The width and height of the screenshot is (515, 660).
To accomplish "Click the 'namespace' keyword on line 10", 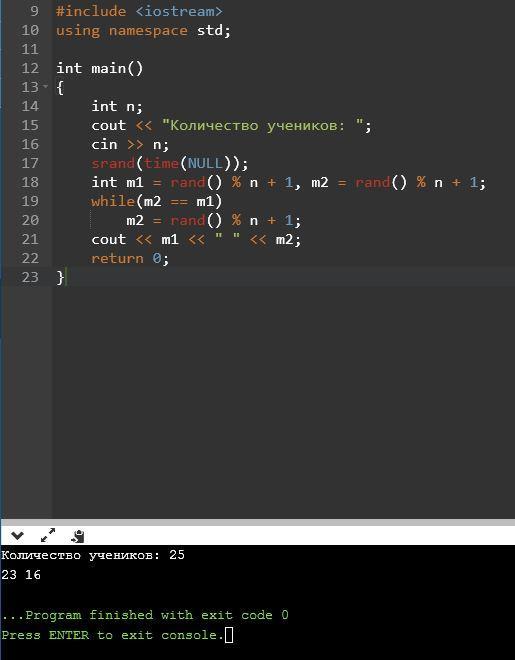I will 148,31.
